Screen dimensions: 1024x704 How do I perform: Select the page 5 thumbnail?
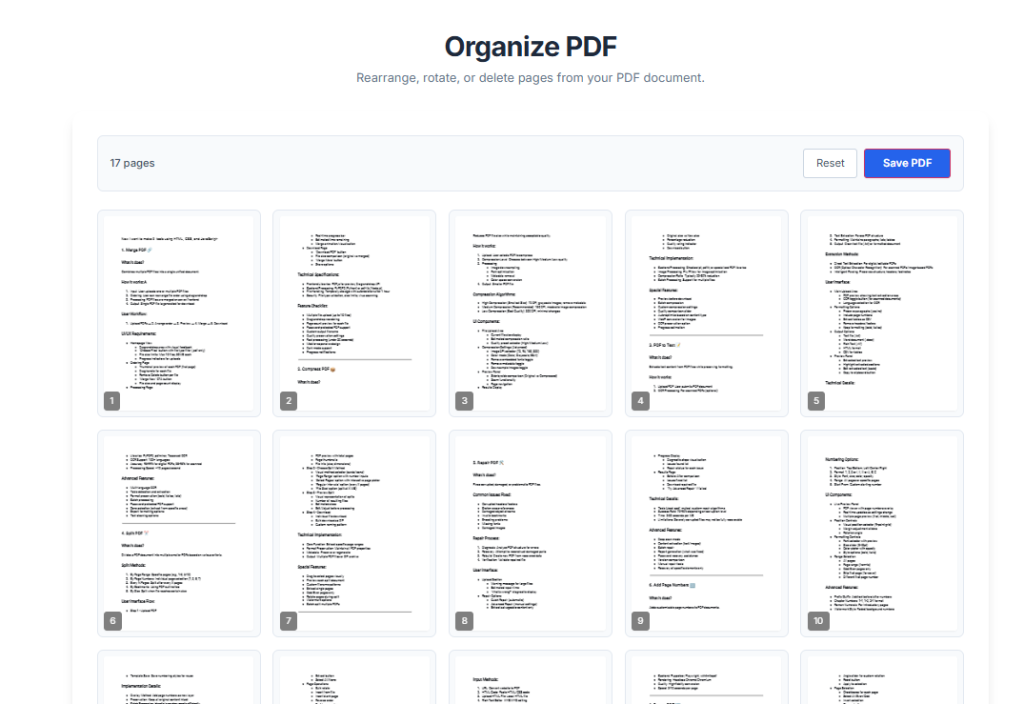tap(882, 312)
